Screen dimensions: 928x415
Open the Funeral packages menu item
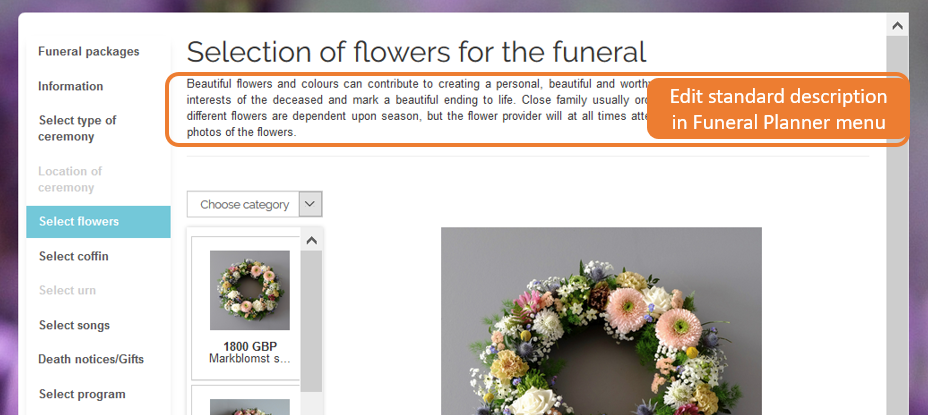tap(89, 52)
